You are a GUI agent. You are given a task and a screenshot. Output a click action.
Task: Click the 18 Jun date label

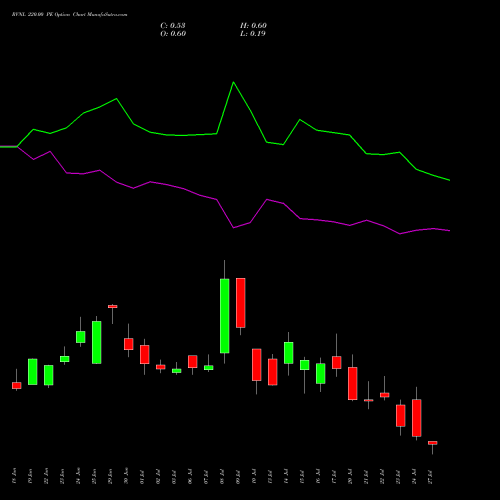coord(14,476)
